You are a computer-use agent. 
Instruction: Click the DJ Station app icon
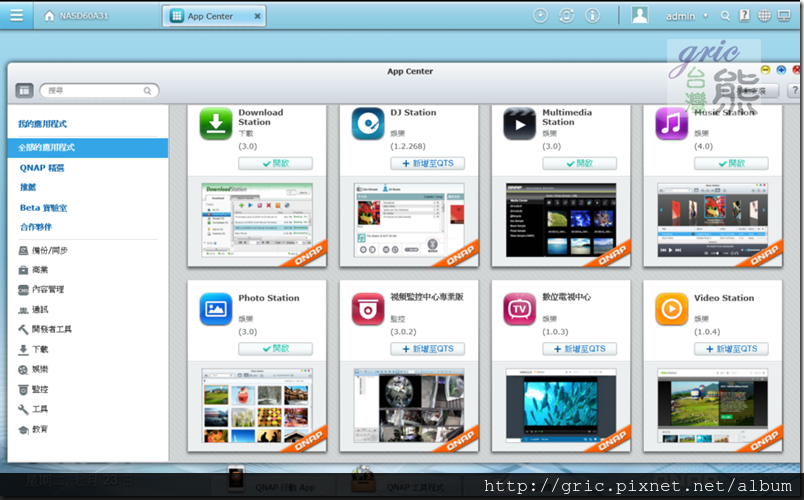[368, 124]
